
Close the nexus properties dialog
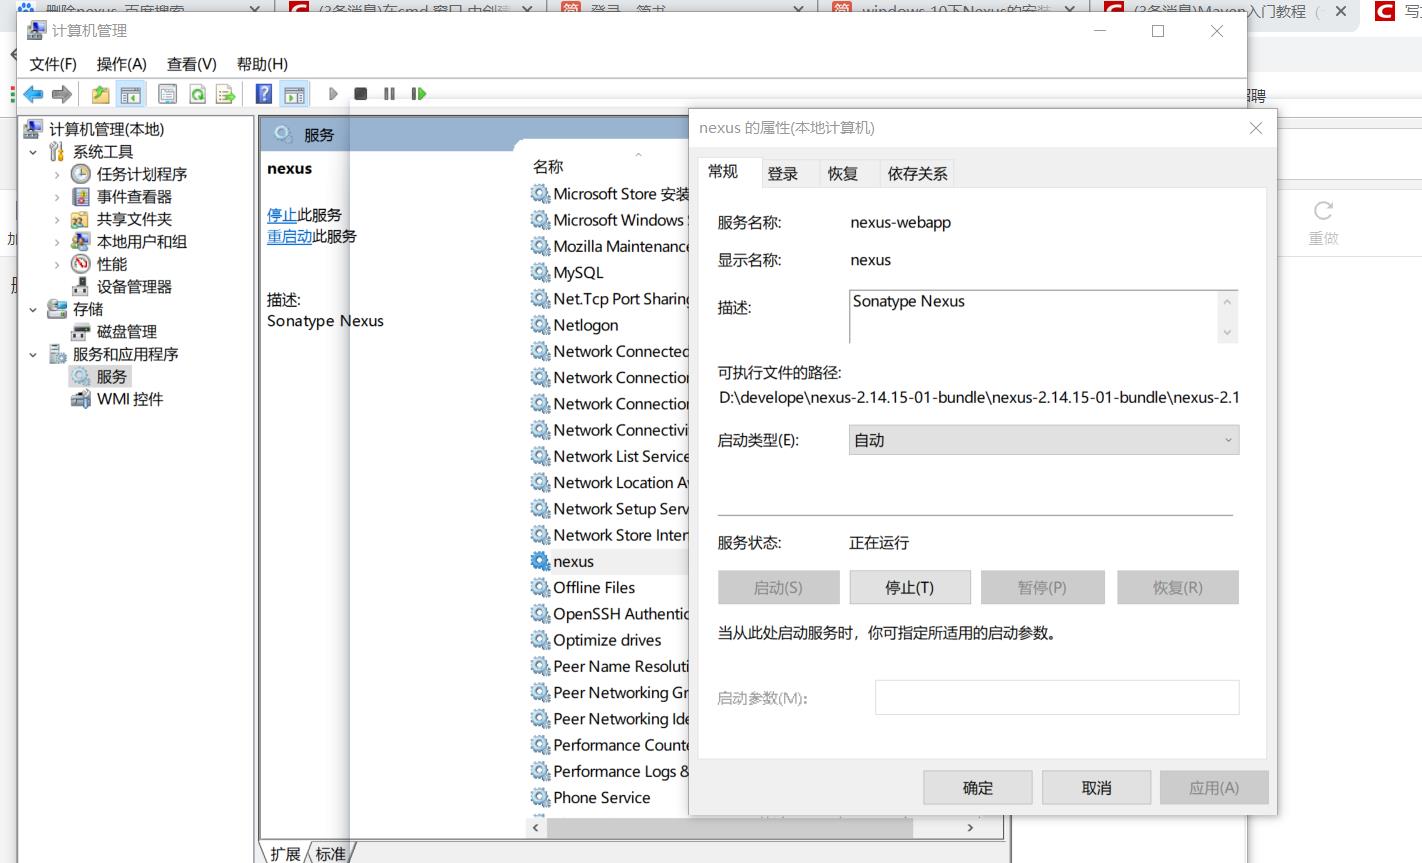pyautogui.click(x=1256, y=128)
